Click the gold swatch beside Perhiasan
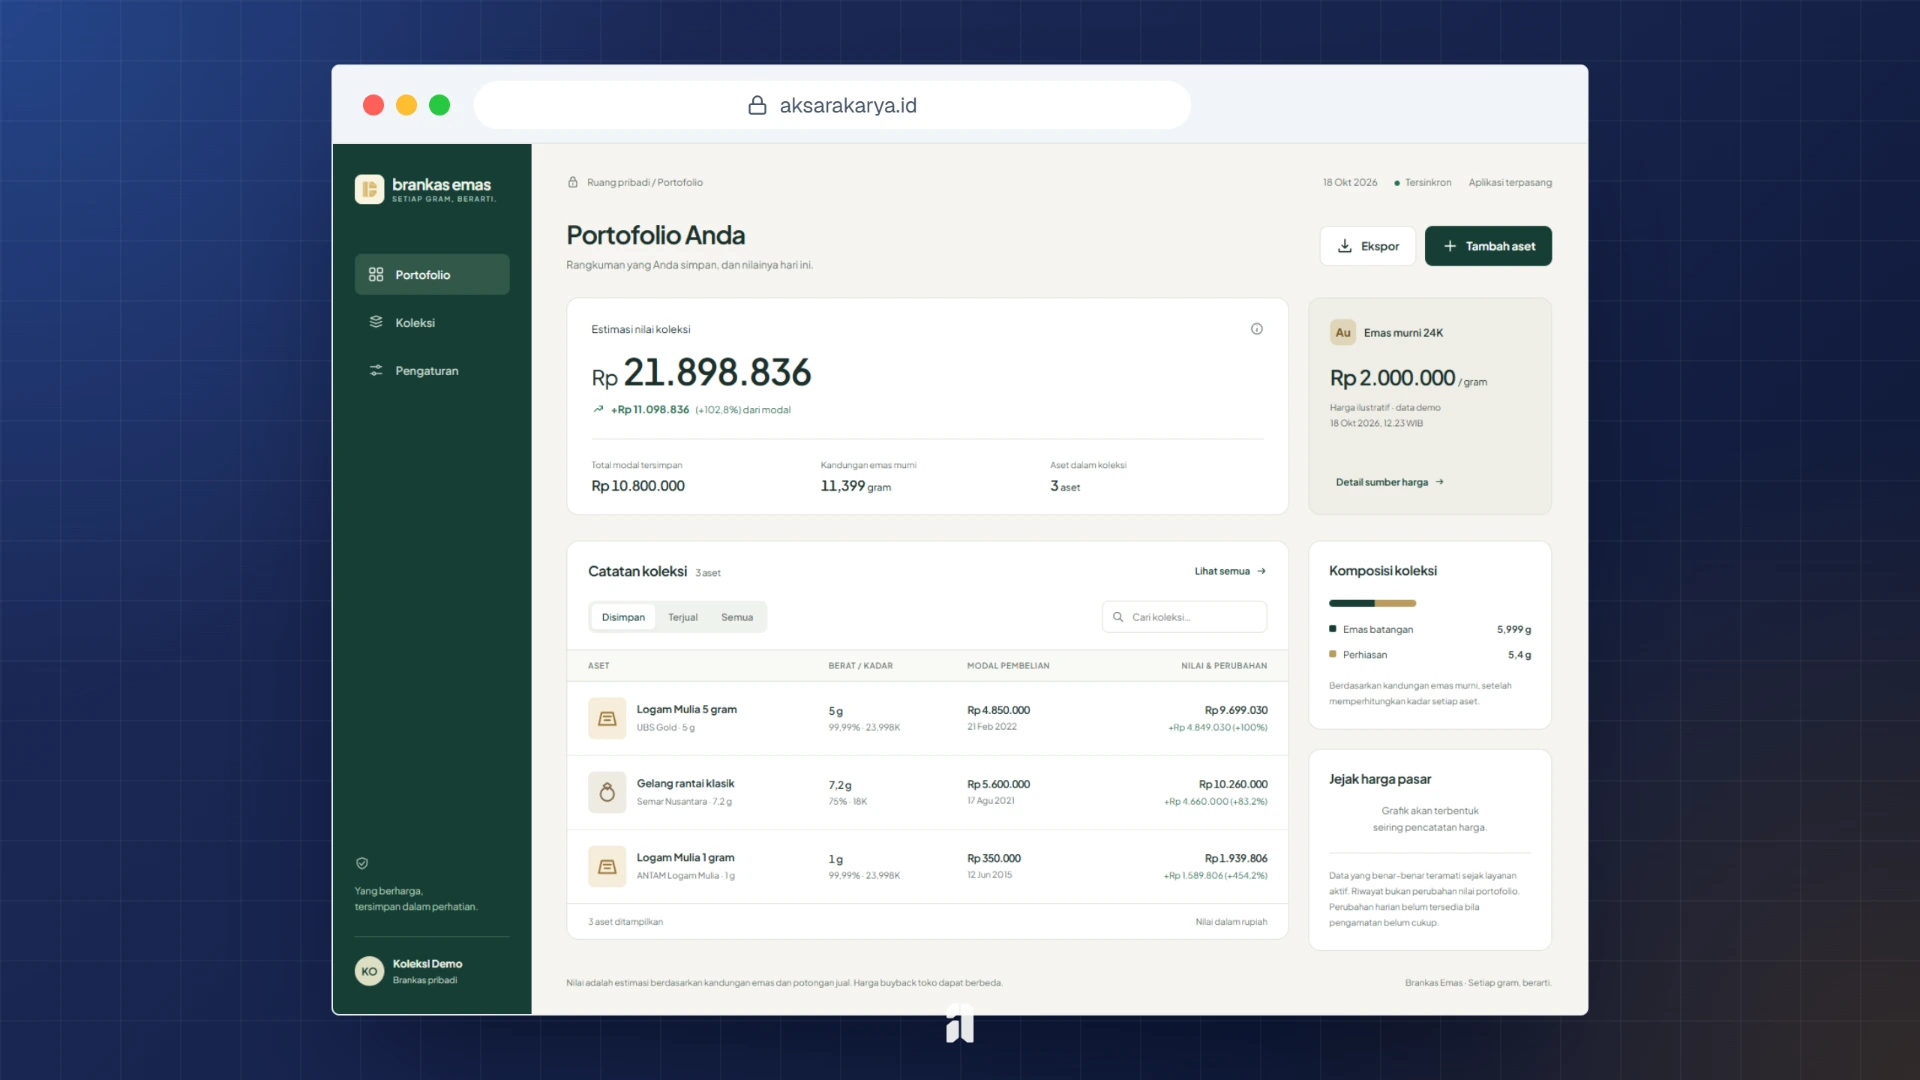This screenshot has width=1920, height=1080. pyautogui.click(x=1332, y=654)
